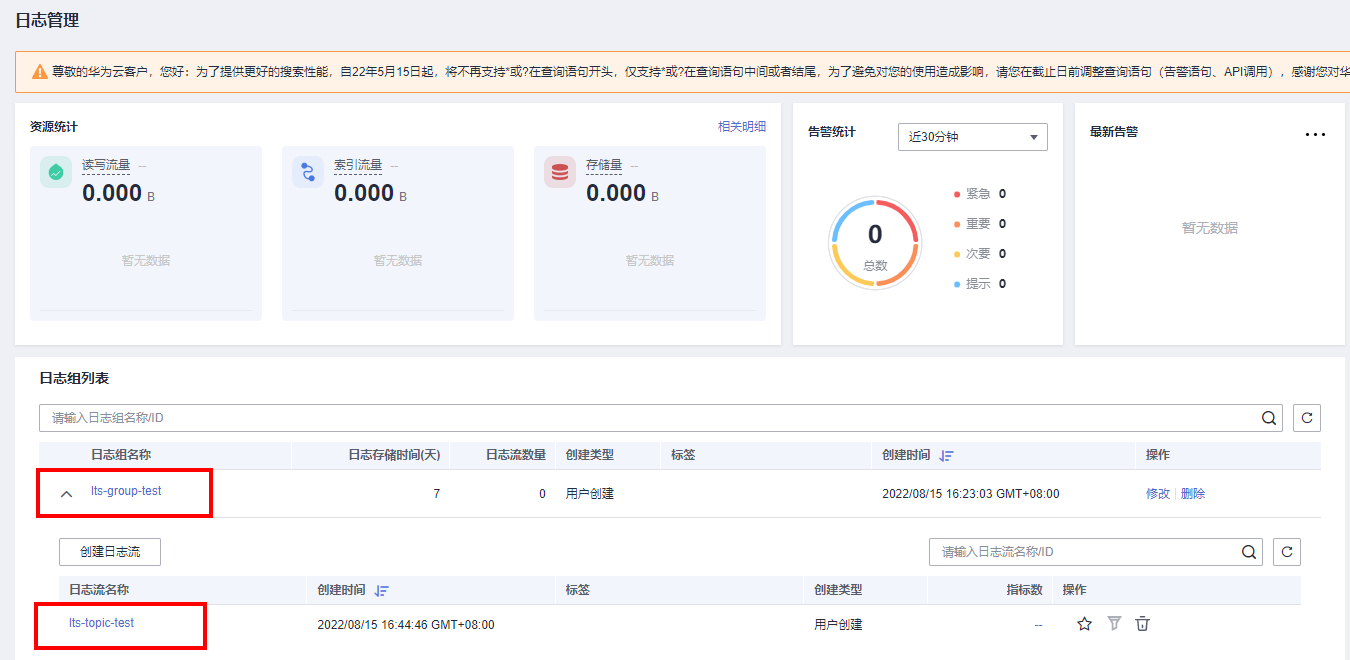This screenshot has height=660, width=1350.
Task: Sort log streams by creation time
Action: click(x=381, y=590)
